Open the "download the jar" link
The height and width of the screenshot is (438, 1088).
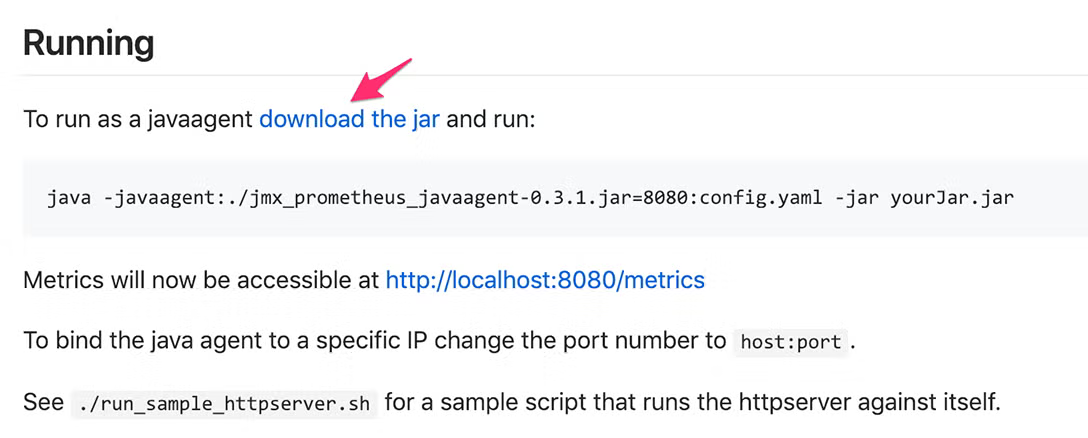click(x=349, y=119)
